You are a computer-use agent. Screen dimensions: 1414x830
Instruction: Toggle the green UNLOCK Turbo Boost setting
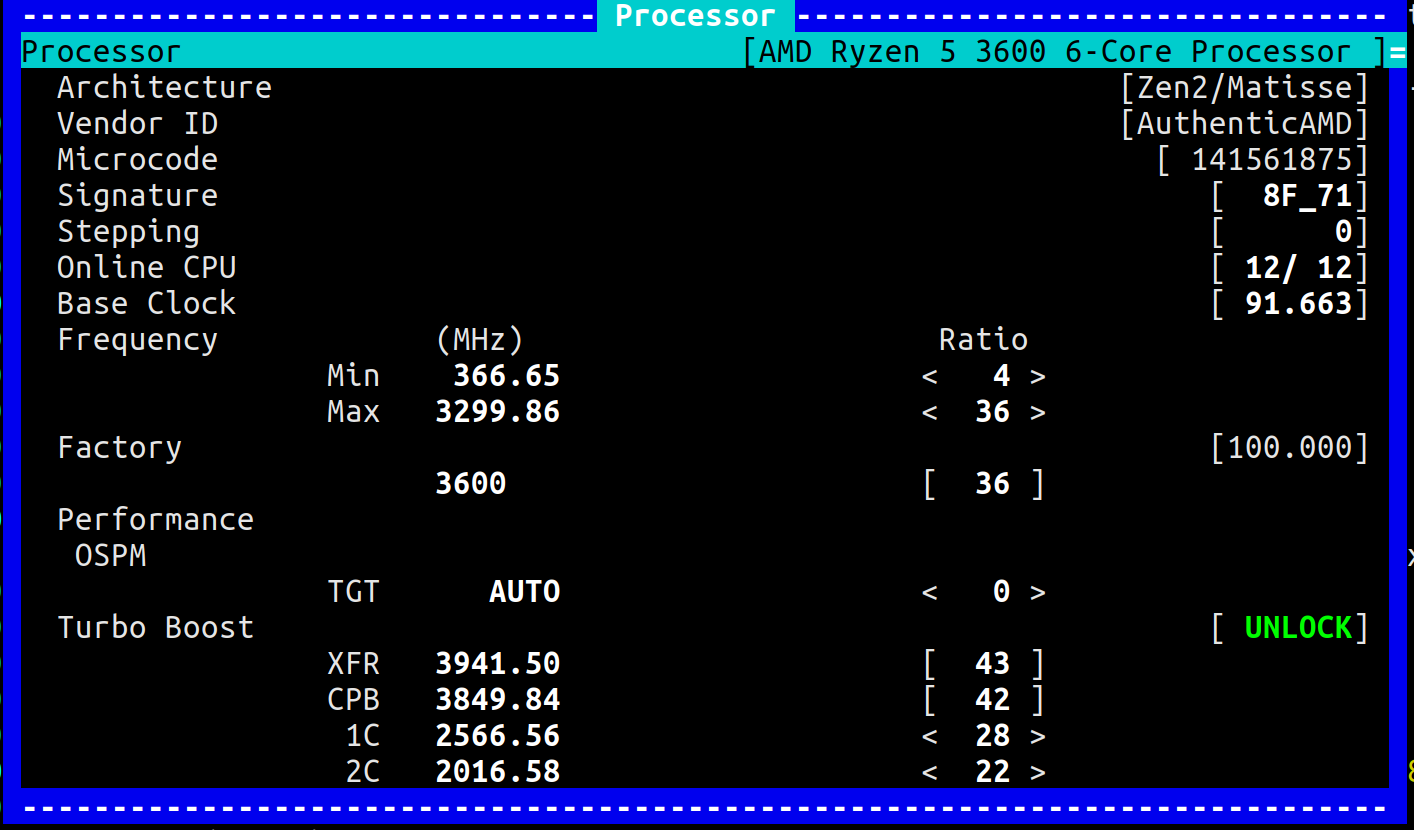tap(1298, 628)
